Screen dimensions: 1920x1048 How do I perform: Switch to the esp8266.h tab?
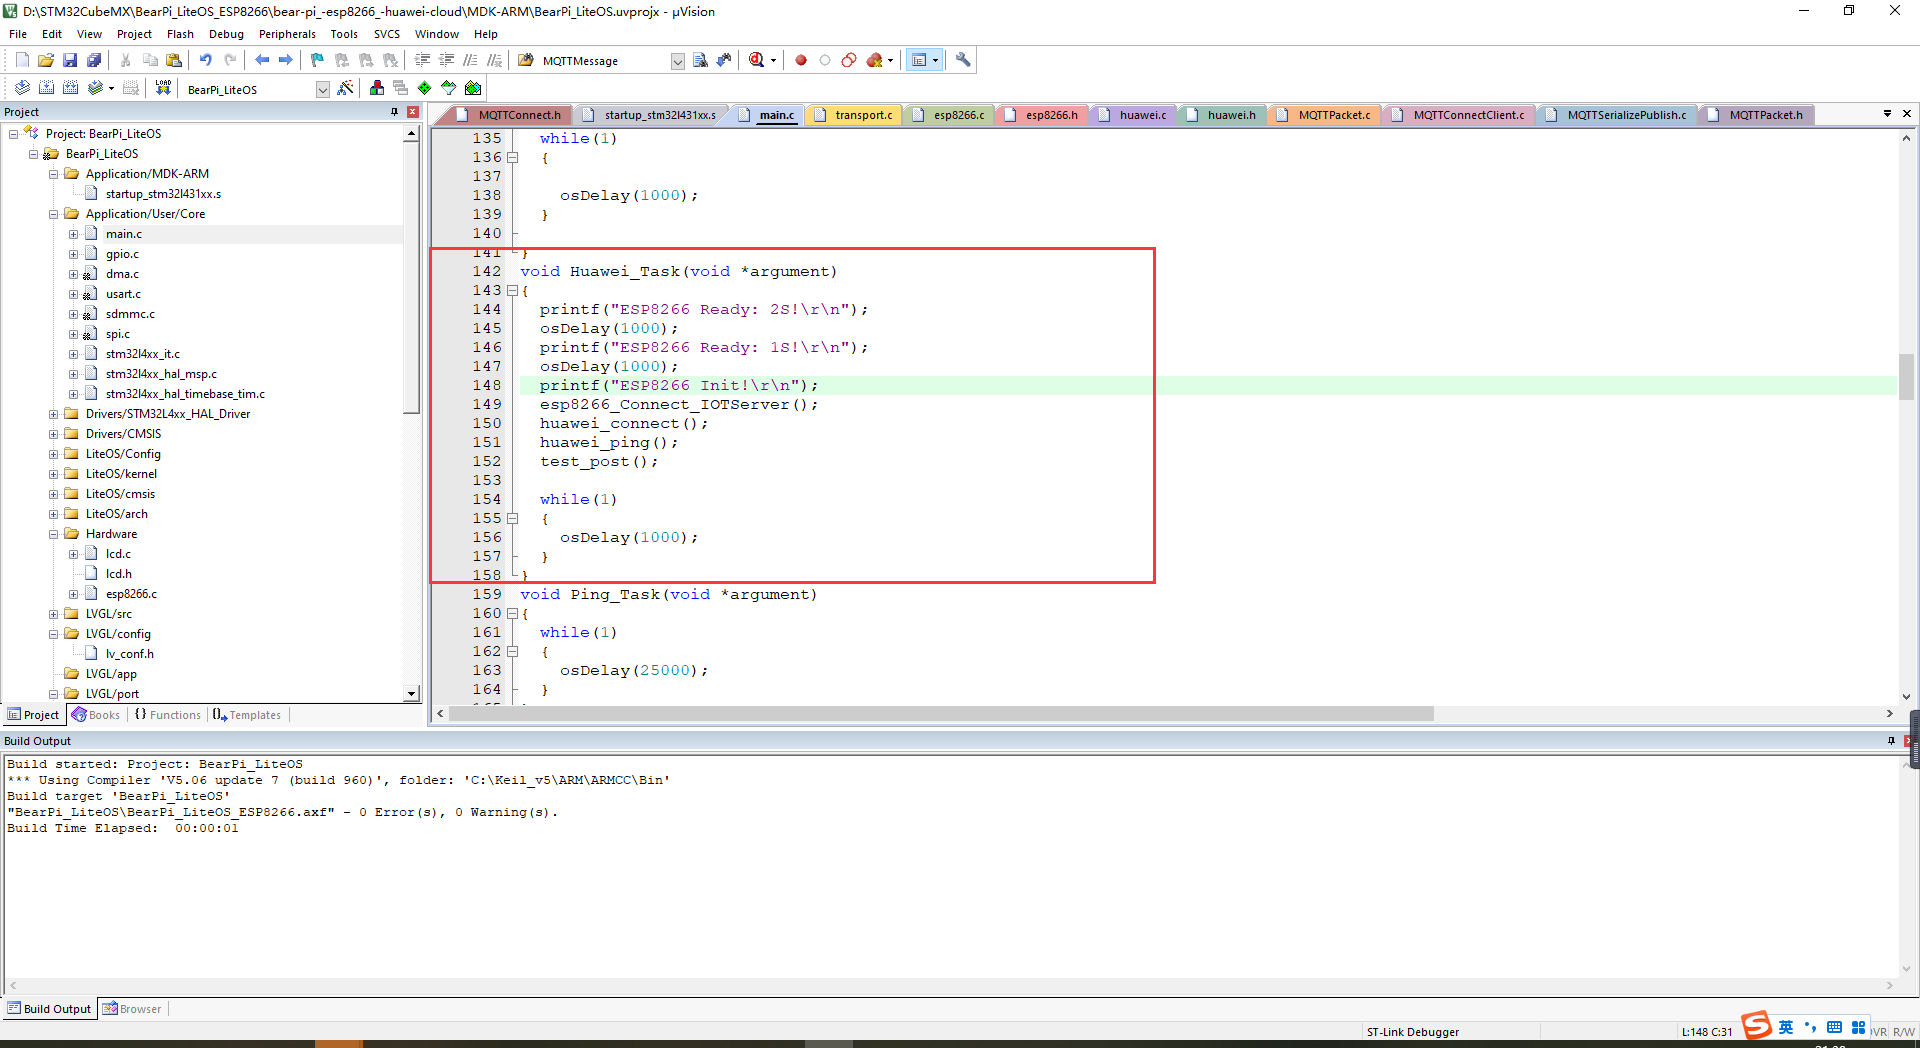1042,115
